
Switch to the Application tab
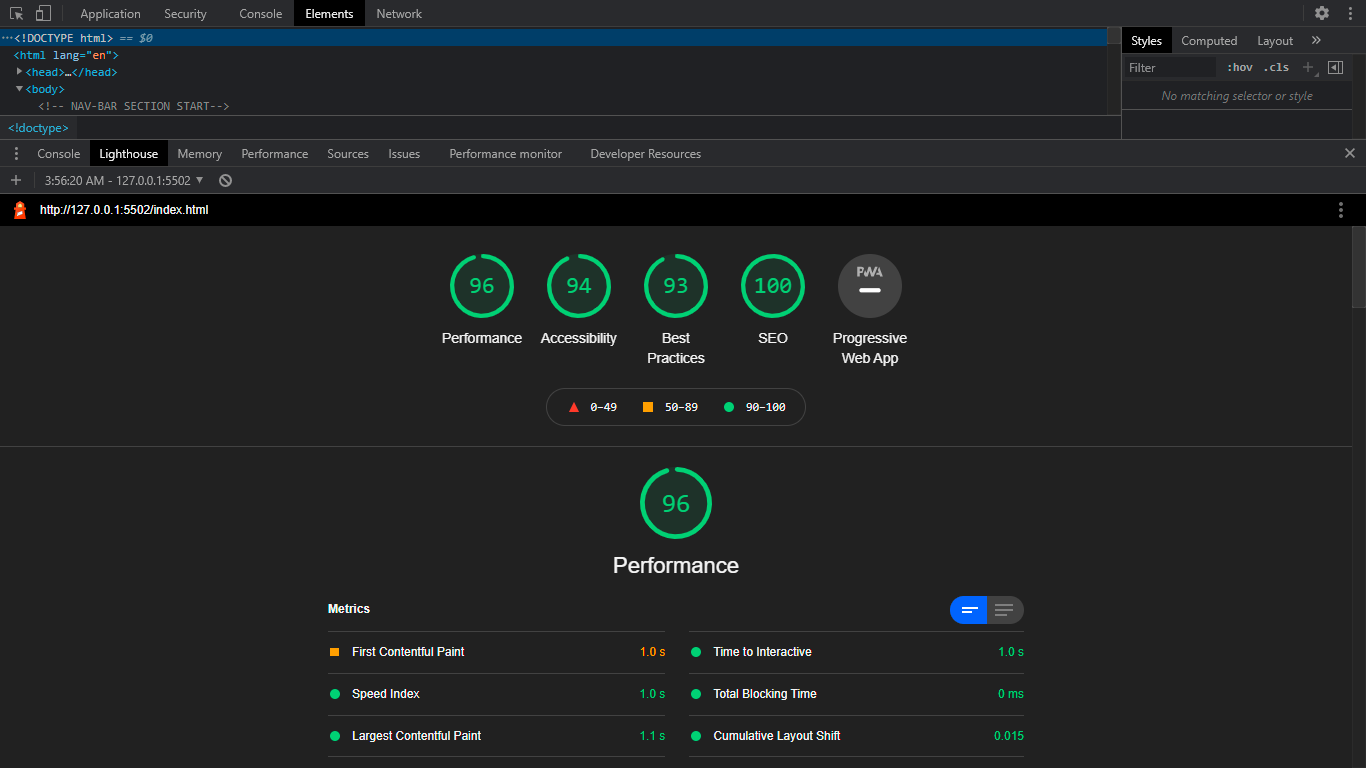pyautogui.click(x=110, y=13)
